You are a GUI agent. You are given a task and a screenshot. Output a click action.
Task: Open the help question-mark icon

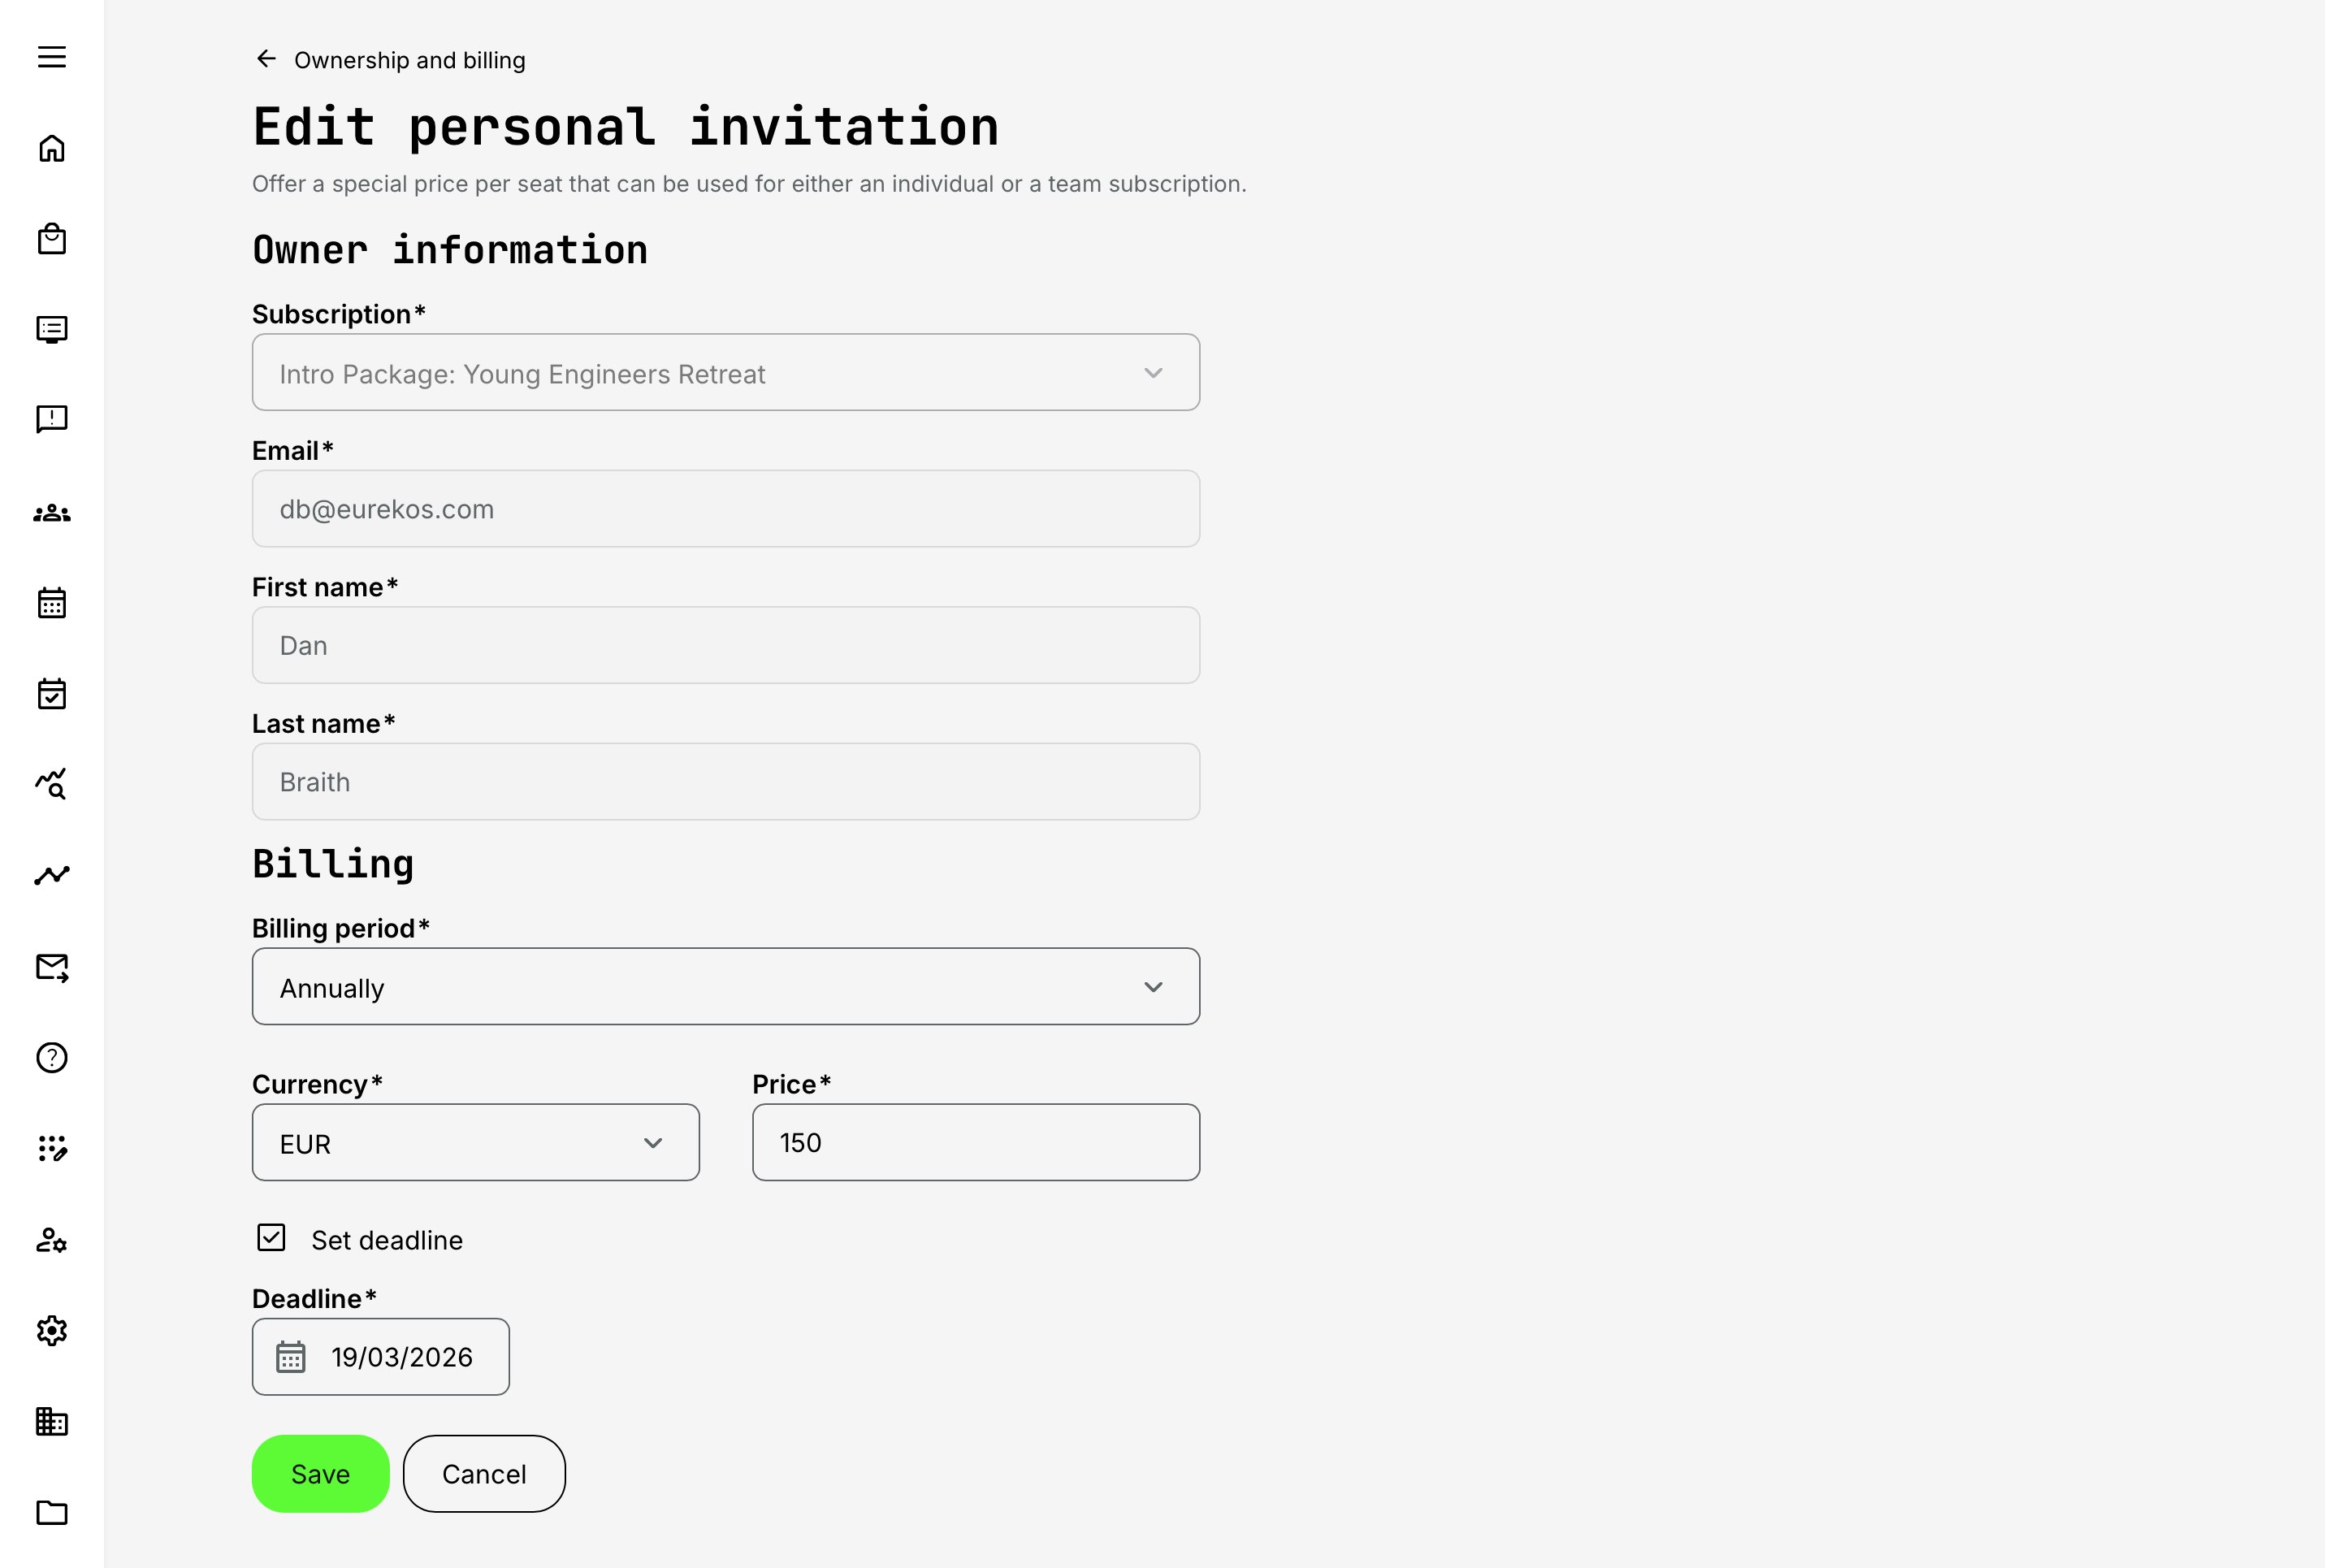point(51,1058)
